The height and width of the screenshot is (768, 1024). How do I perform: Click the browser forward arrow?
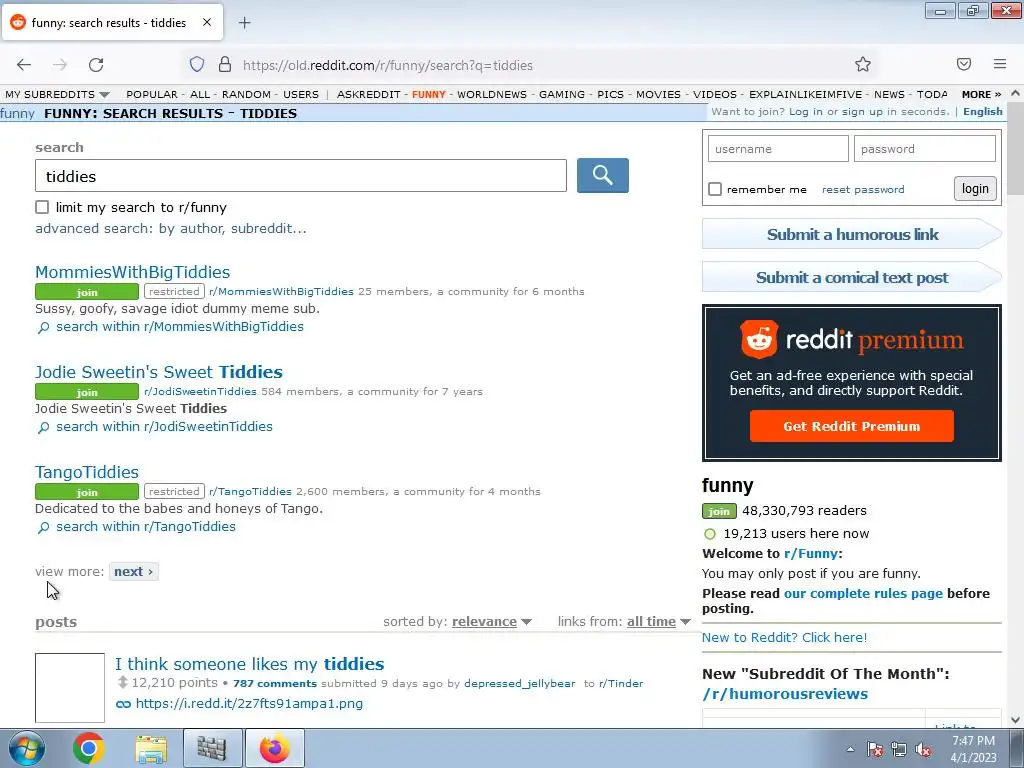60,65
